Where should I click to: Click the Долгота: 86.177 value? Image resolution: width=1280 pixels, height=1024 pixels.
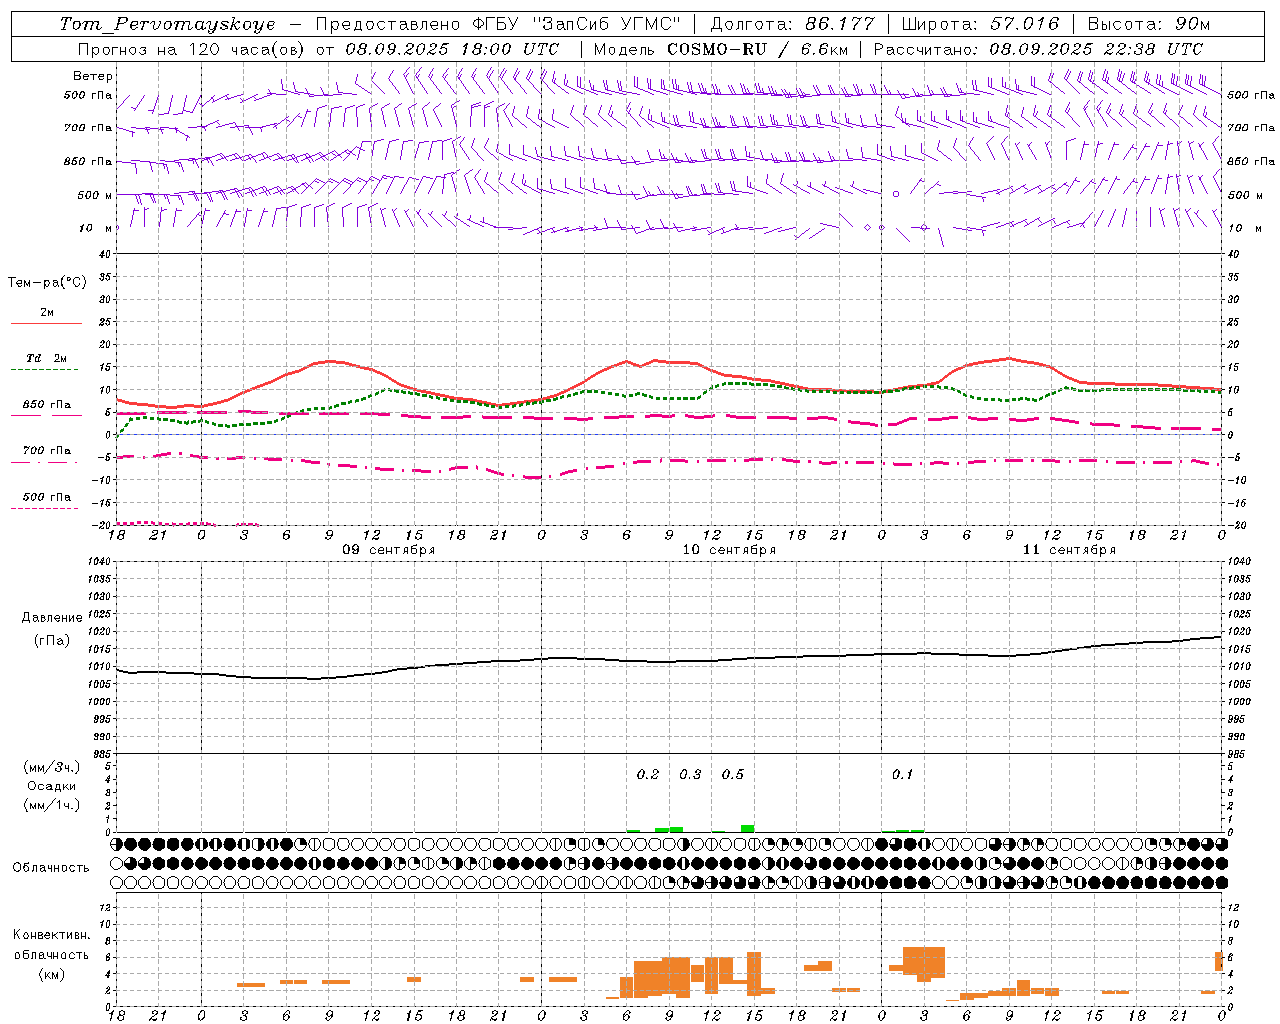pyautogui.click(x=792, y=24)
